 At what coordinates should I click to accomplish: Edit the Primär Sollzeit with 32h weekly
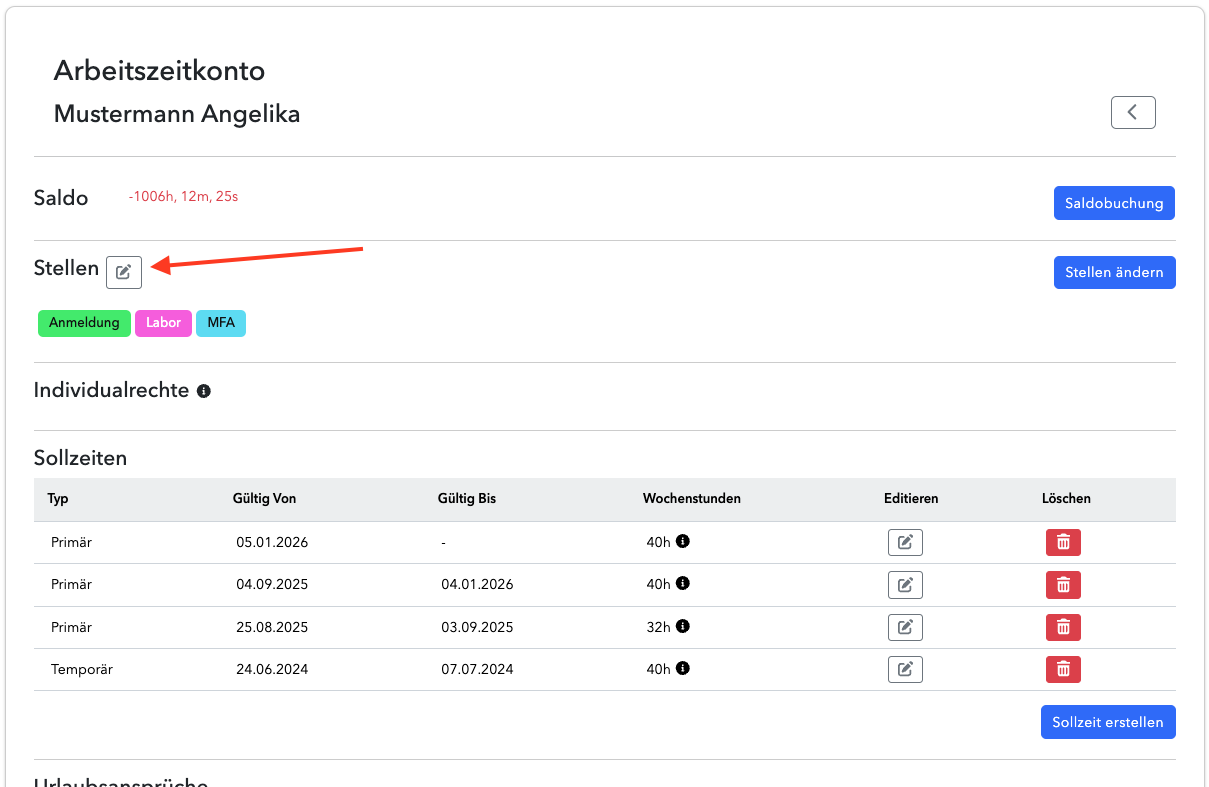pyautogui.click(x=905, y=627)
